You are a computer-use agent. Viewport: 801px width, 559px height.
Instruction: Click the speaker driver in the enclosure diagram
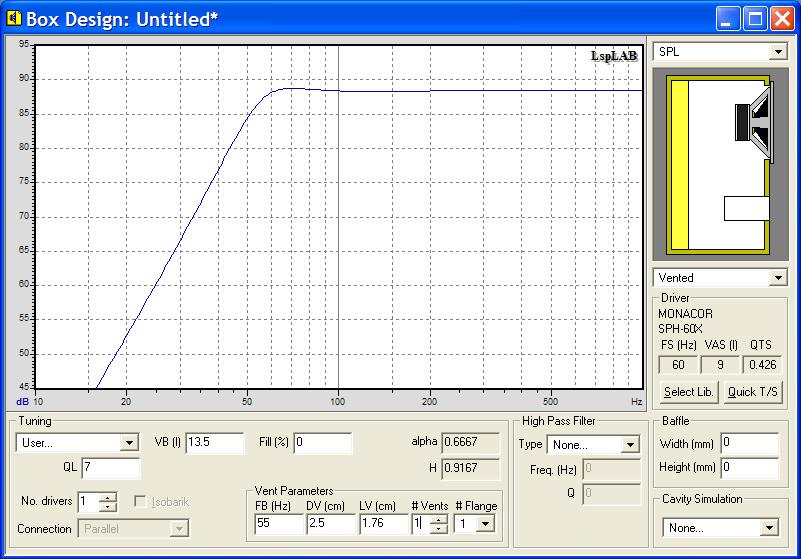point(753,123)
